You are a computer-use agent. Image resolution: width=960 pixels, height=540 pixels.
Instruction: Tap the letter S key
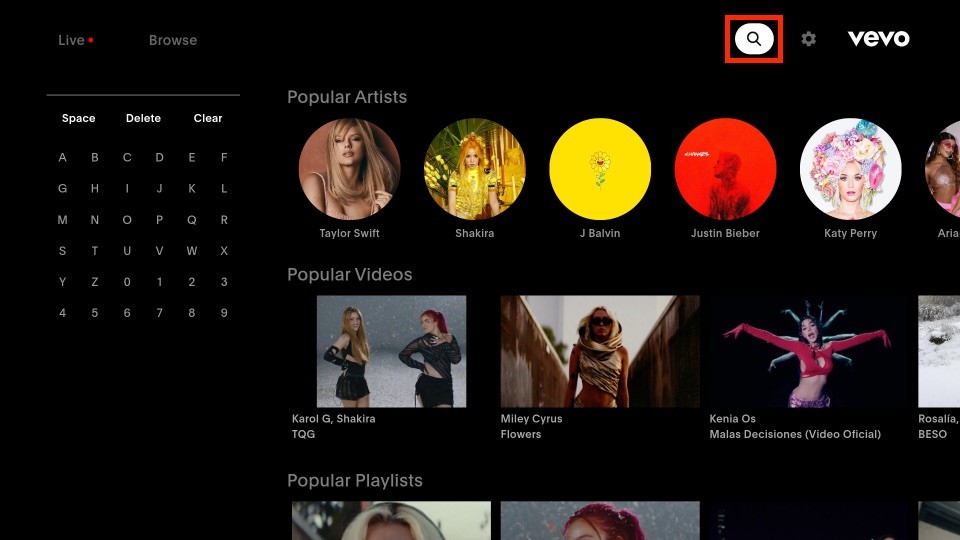pyautogui.click(x=62, y=251)
